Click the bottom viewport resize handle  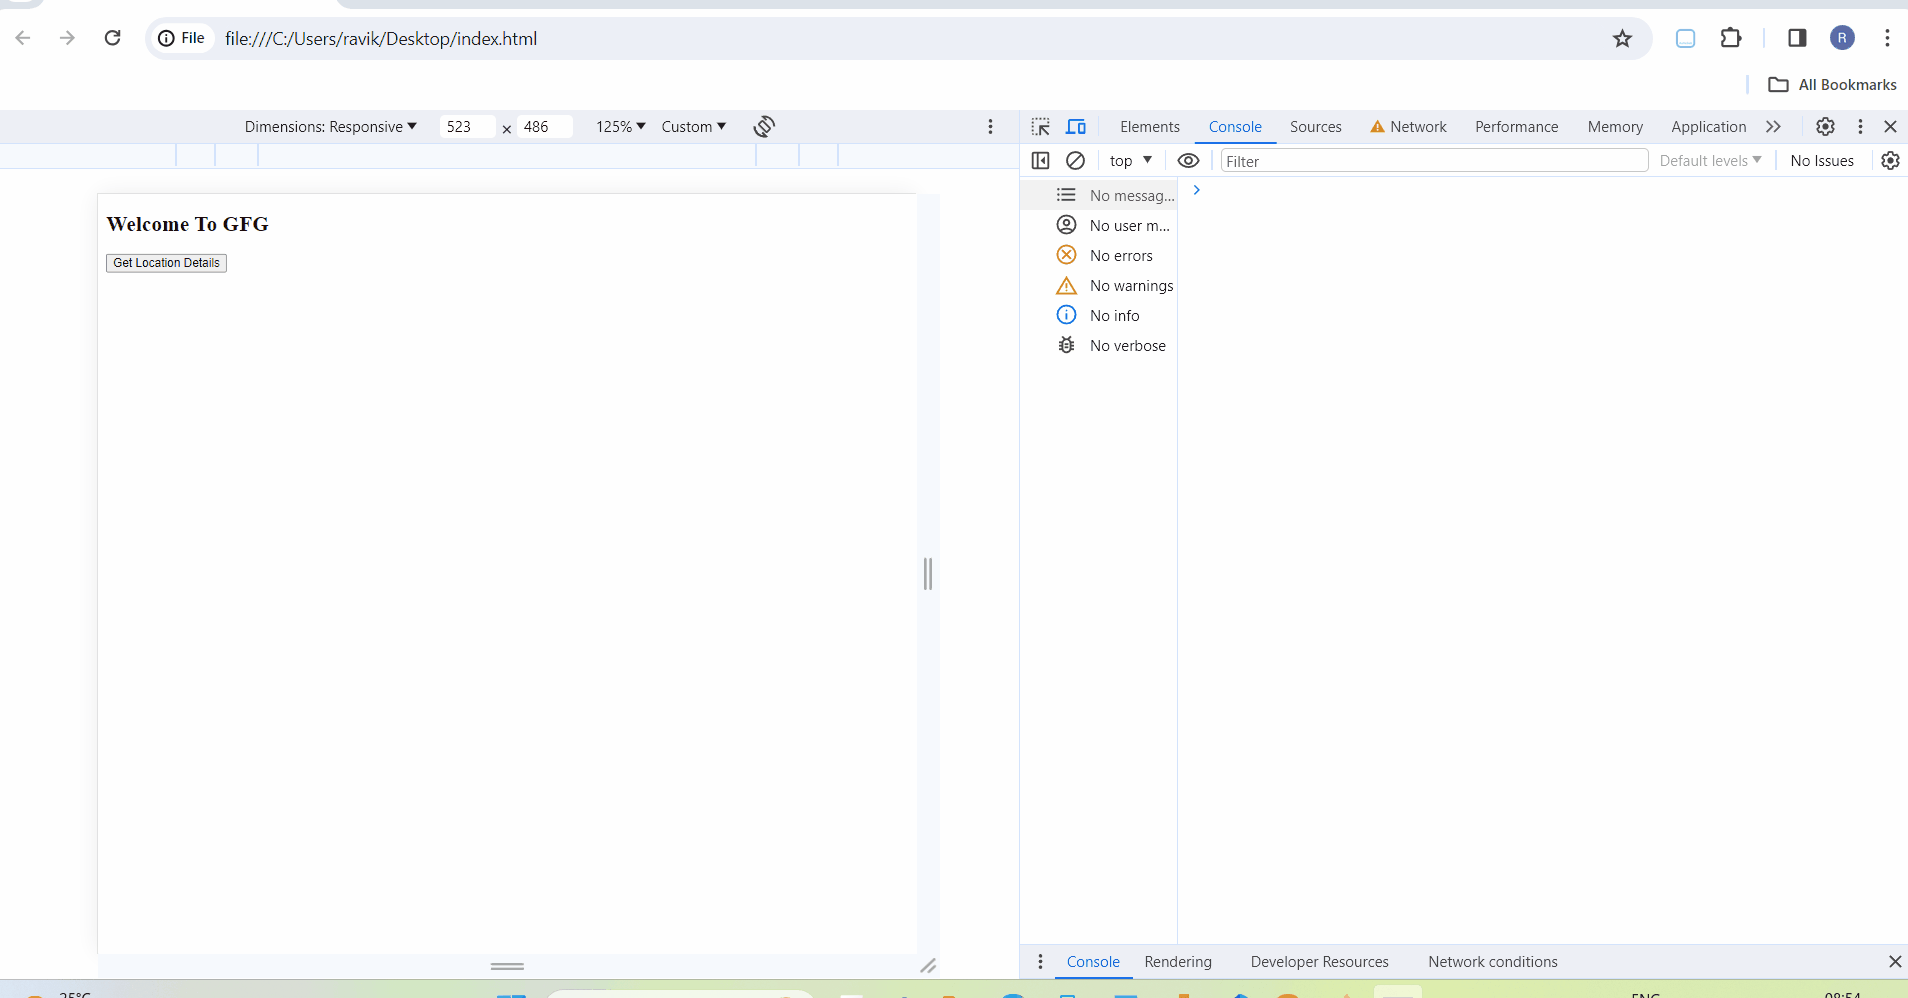[x=507, y=966]
